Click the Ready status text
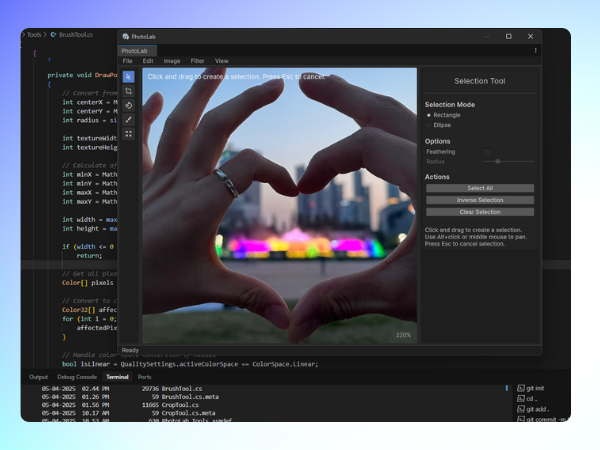This screenshot has height=450, width=600. (x=130, y=350)
